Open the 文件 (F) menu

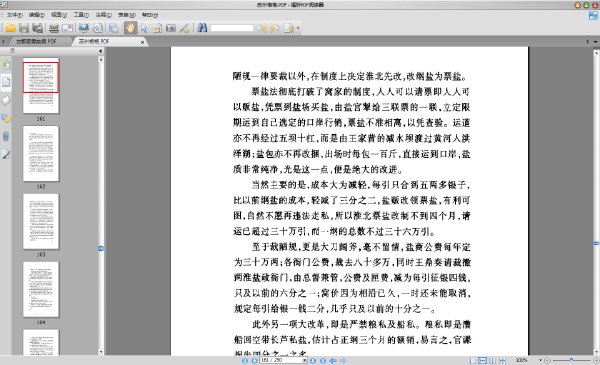point(15,15)
